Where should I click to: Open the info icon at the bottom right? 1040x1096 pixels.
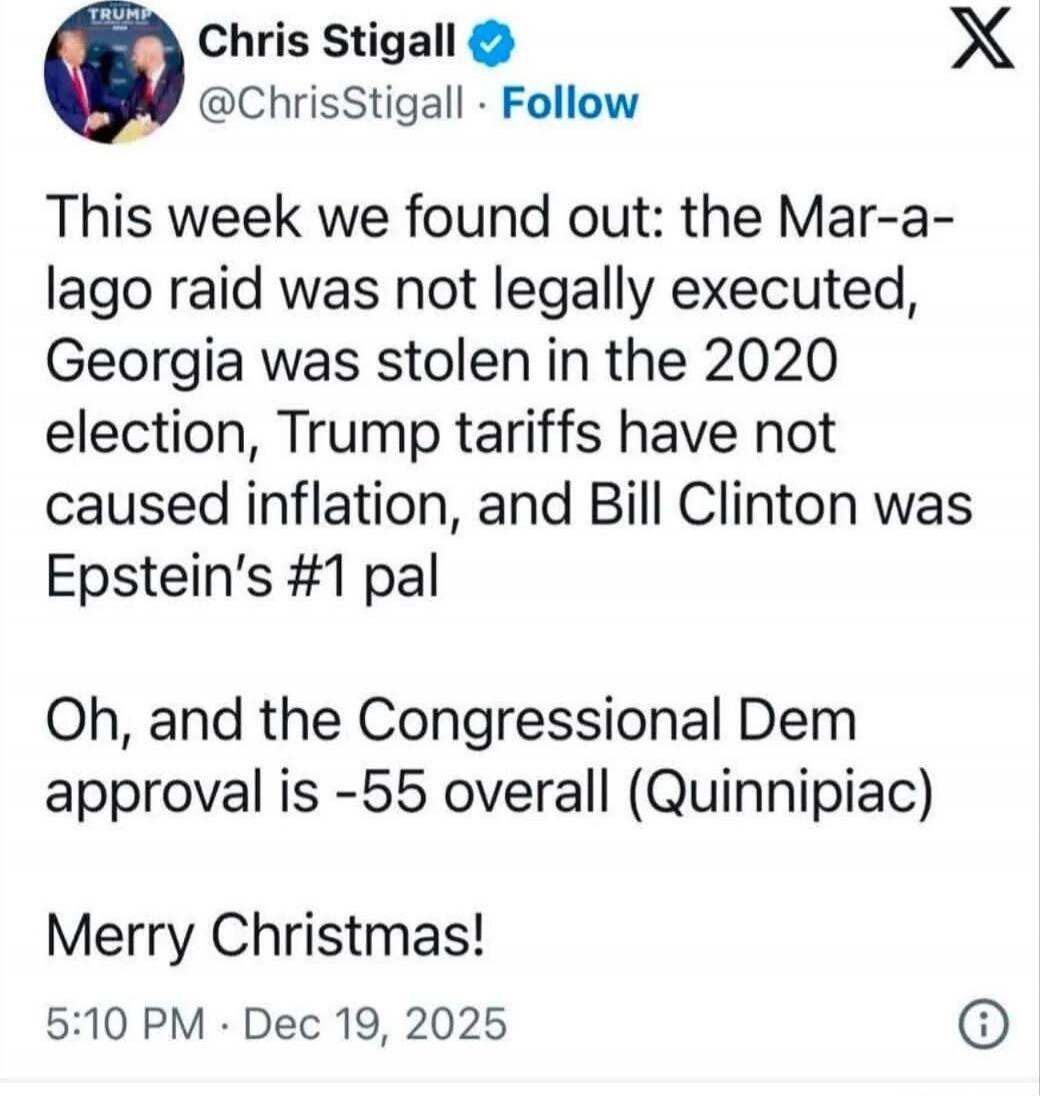point(985,1021)
